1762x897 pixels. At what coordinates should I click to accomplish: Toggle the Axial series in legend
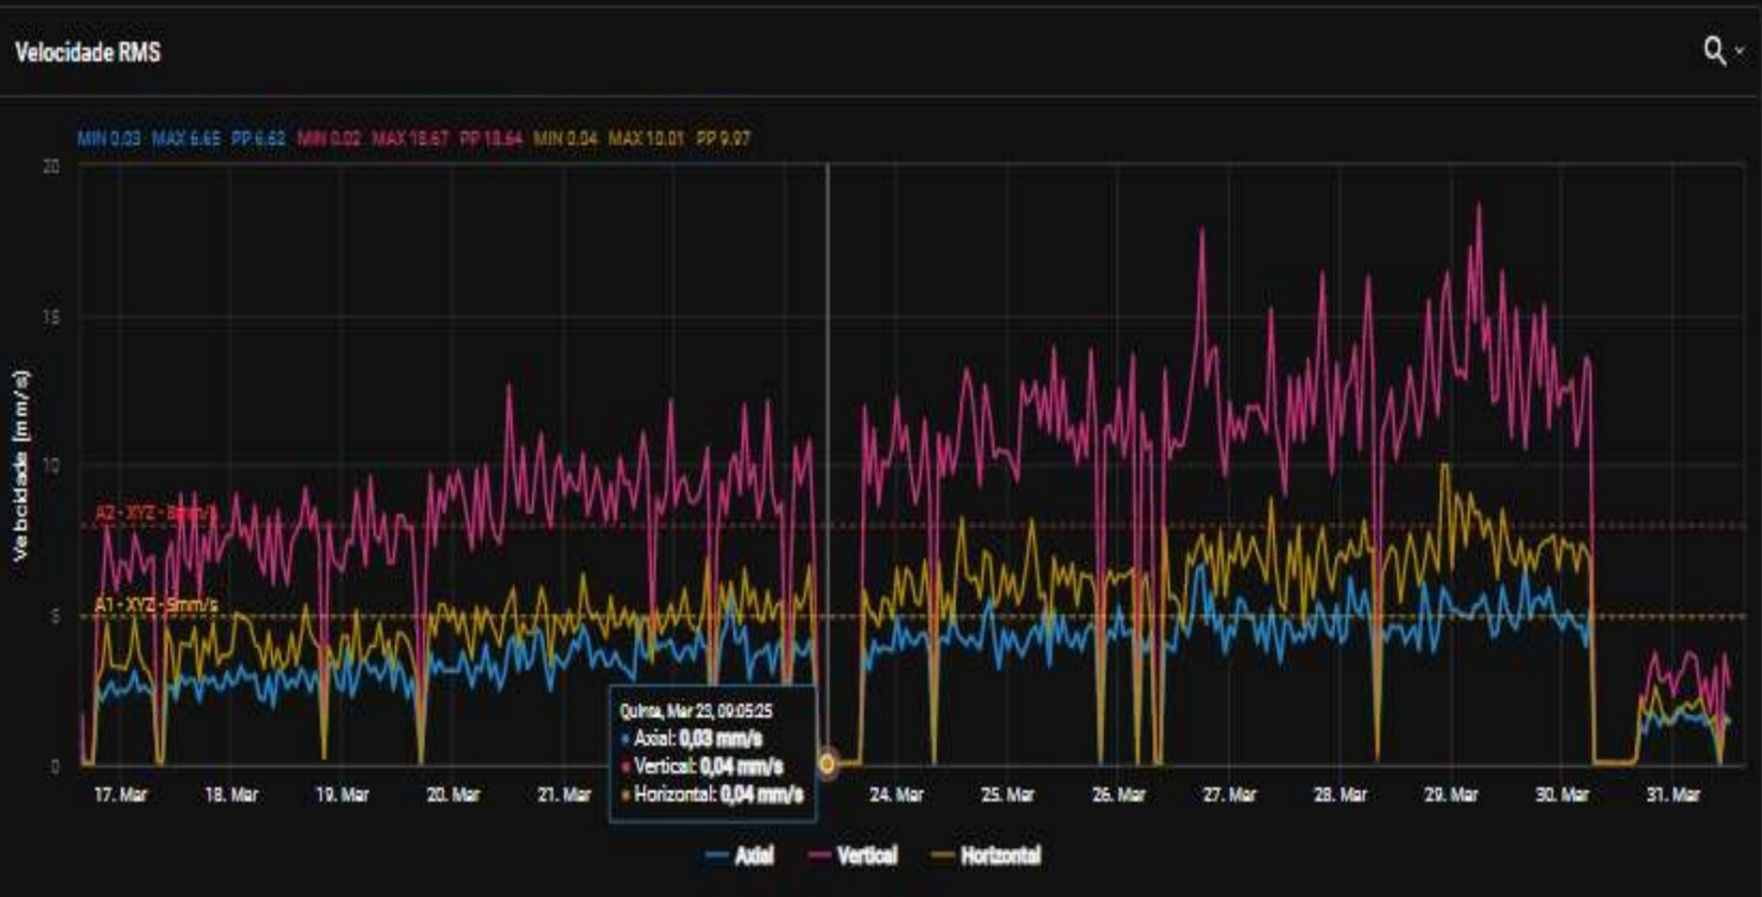pos(739,856)
